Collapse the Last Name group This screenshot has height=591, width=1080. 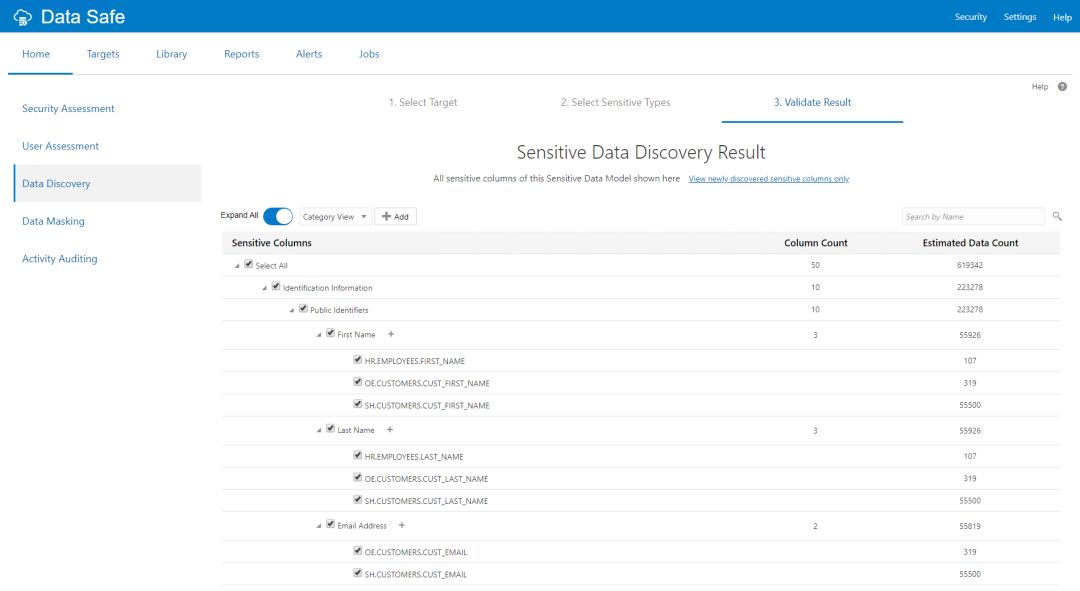[x=319, y=430]
